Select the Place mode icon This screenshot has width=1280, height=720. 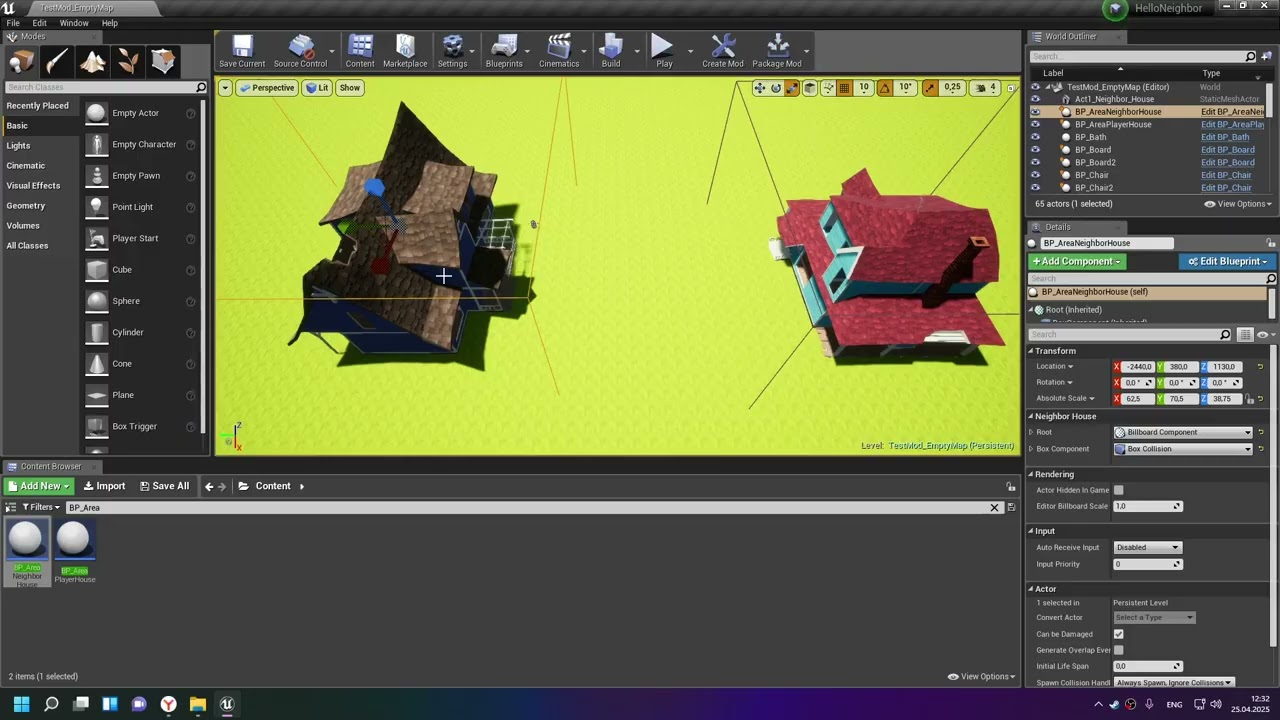click(22, 62)
